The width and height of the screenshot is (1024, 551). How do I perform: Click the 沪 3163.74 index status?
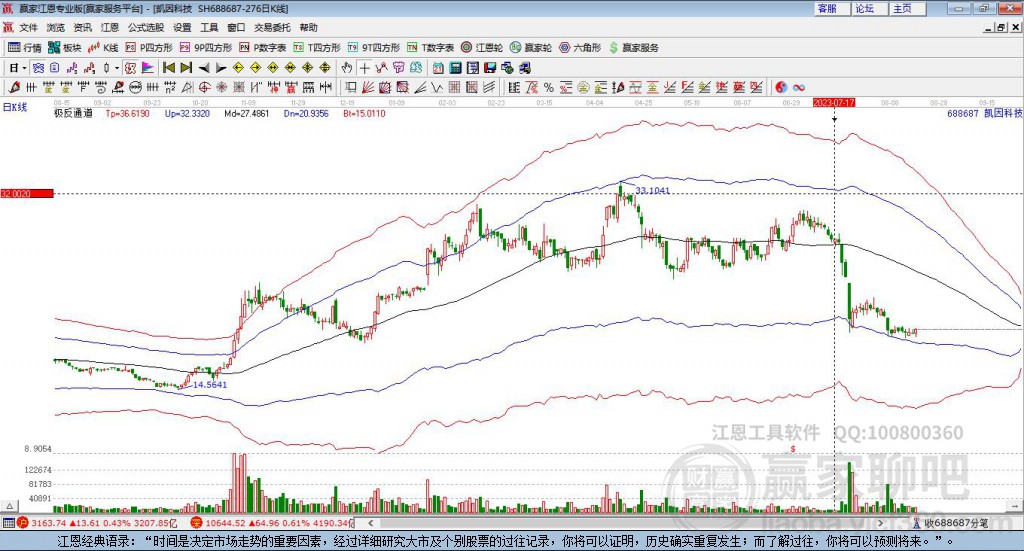[97, 523]
